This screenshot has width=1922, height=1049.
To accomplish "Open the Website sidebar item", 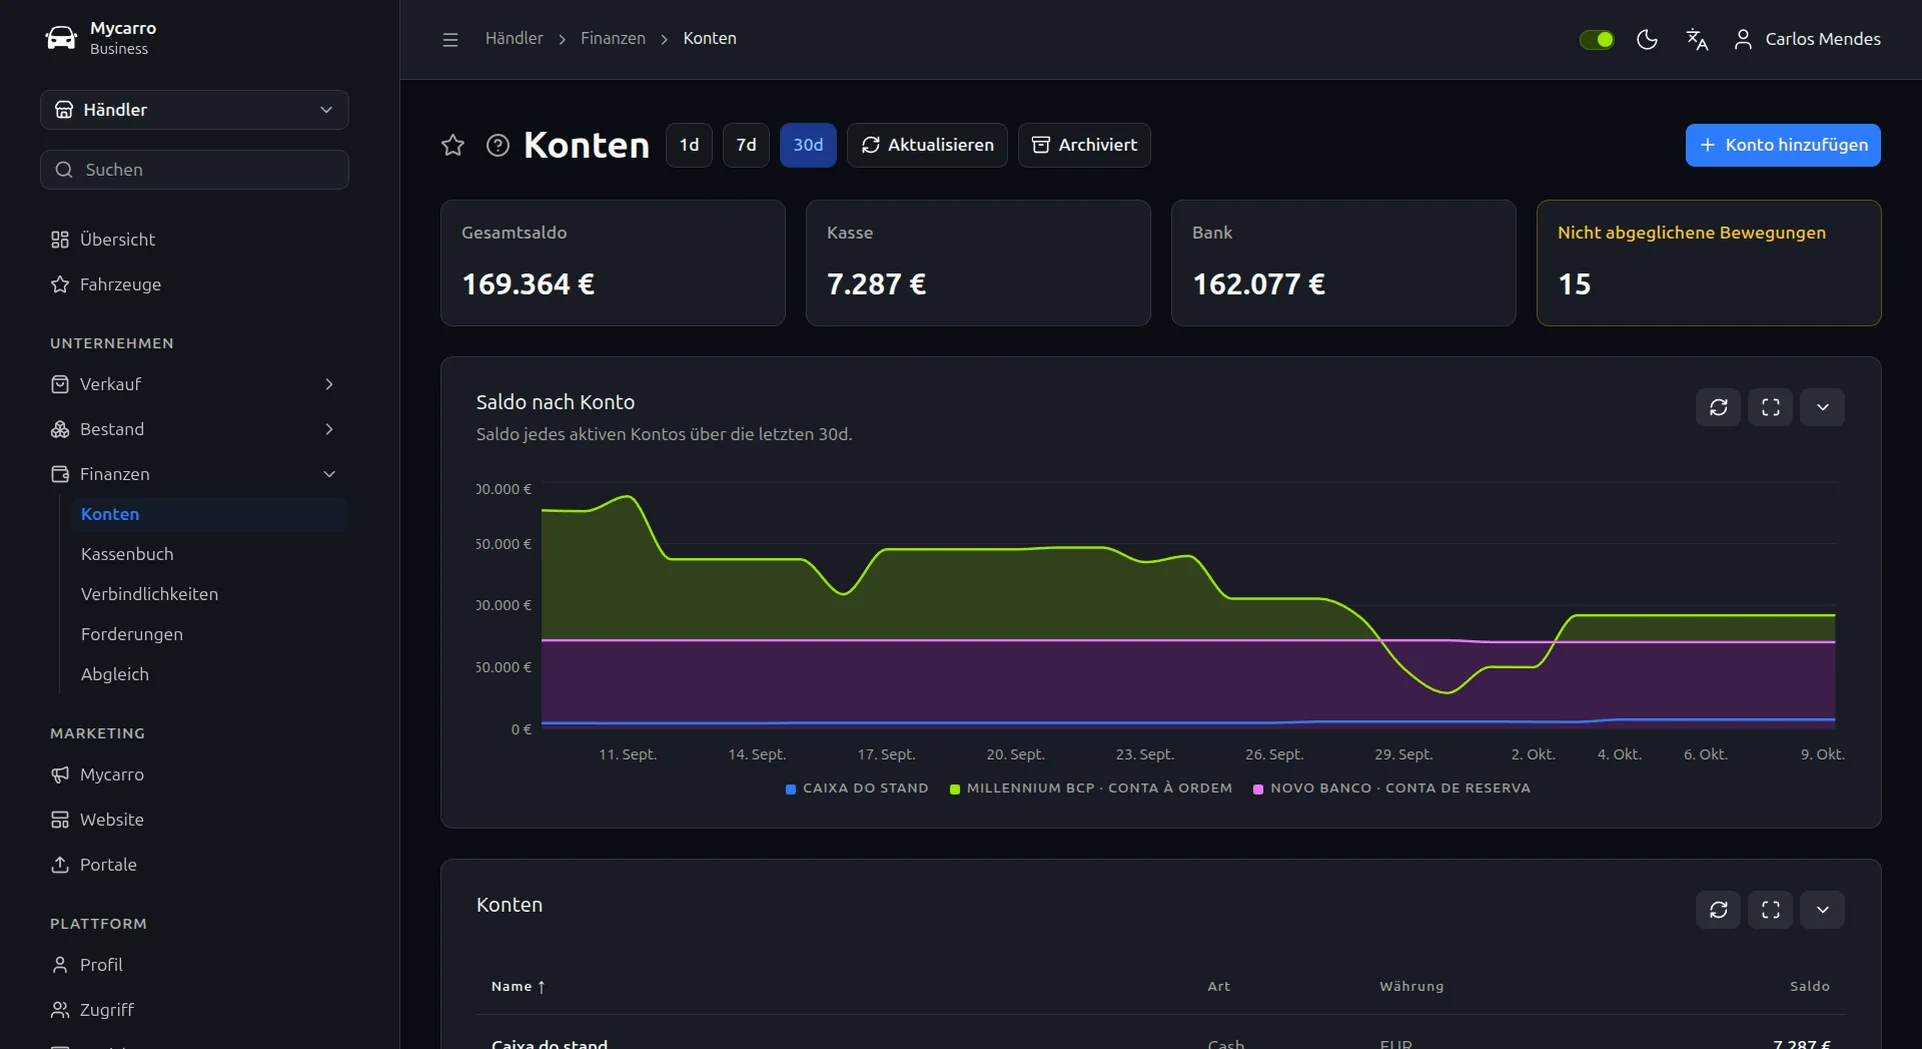I will [x=194, y=820].
